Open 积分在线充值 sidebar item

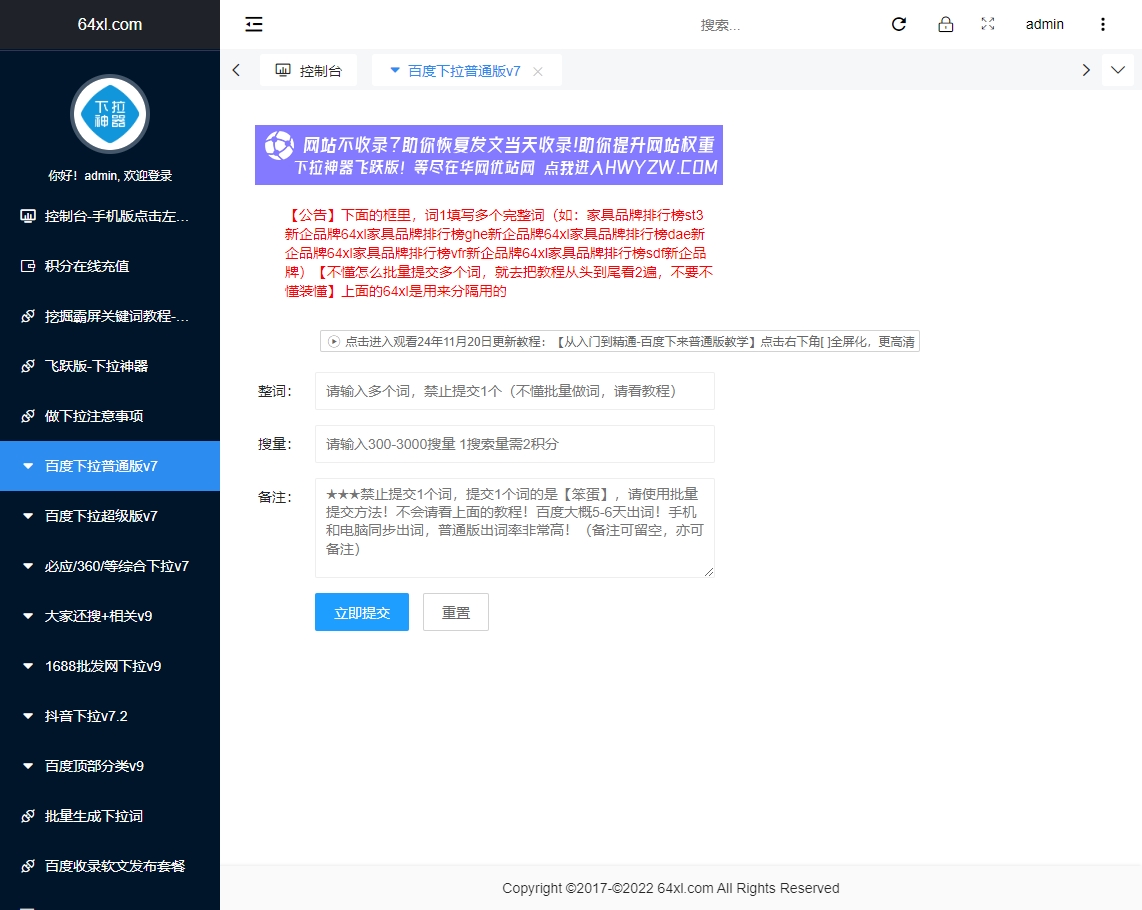pyautogui.click(x=110, y=266)
